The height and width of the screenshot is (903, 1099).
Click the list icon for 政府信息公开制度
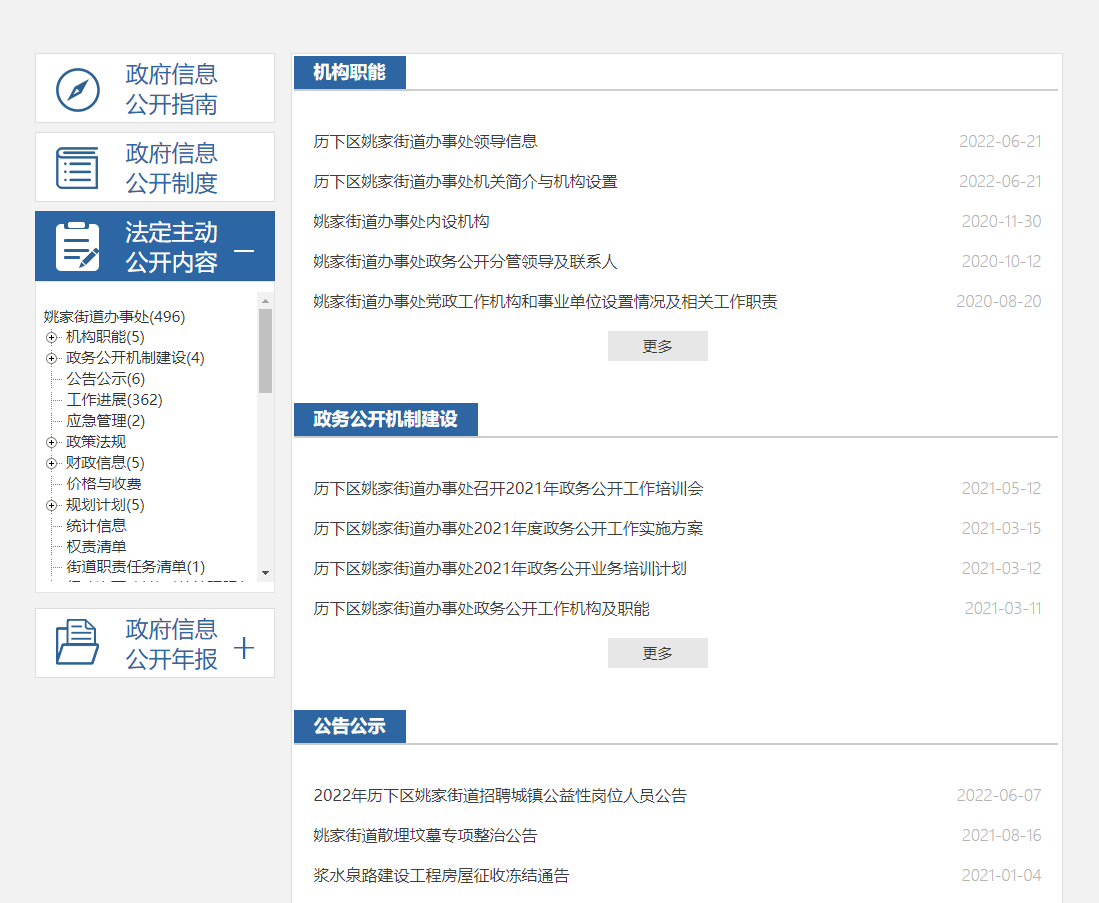[78, 168]
